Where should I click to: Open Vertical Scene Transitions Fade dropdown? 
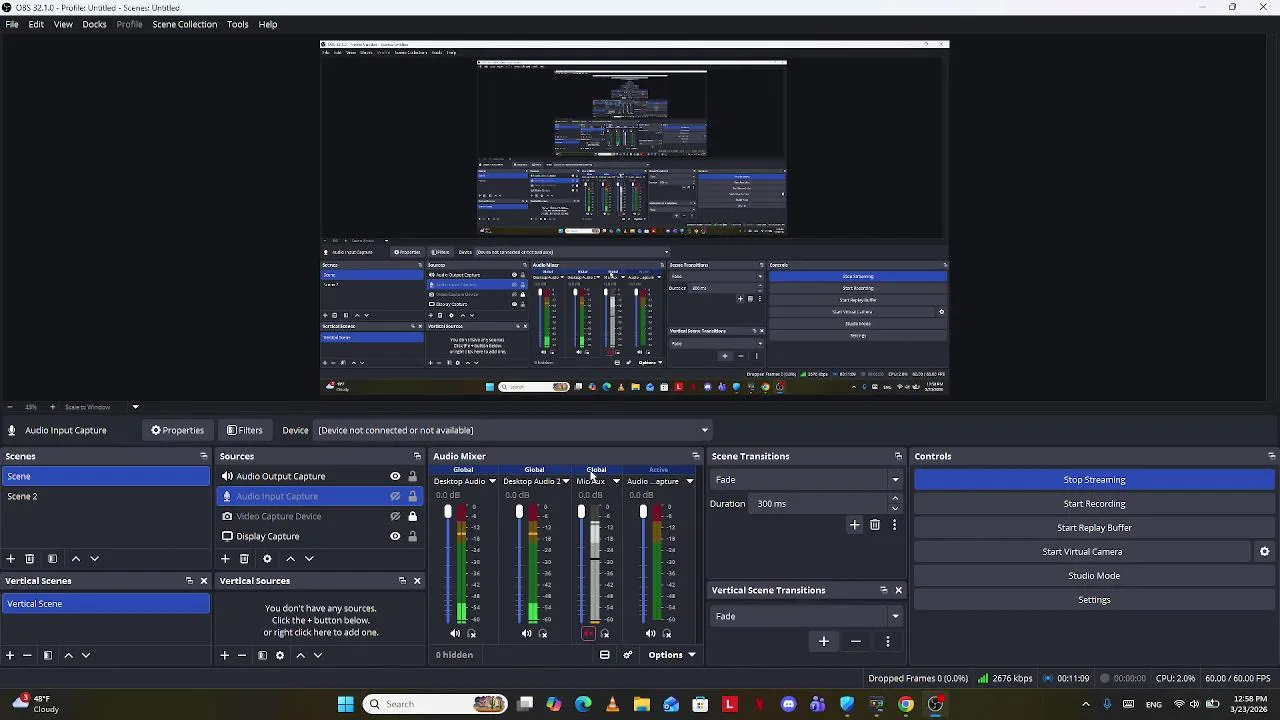tap(806, 617)
